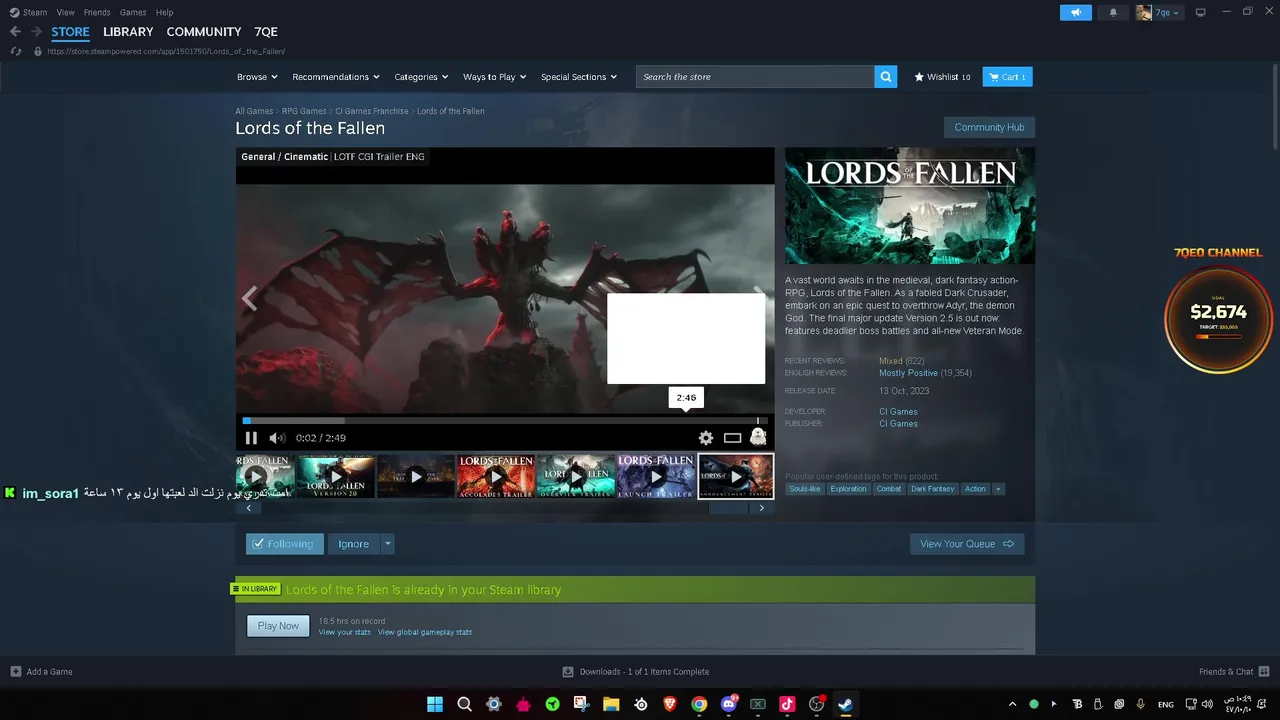
Task: Open Mostly Positive English reviews link
Action: pos(908,373)
